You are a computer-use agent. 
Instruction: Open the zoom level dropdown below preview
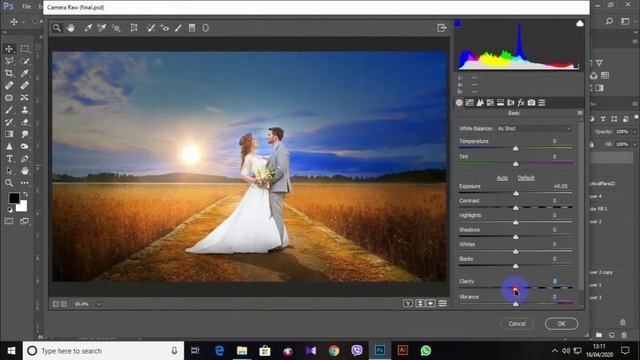click(x=98, y=304)
